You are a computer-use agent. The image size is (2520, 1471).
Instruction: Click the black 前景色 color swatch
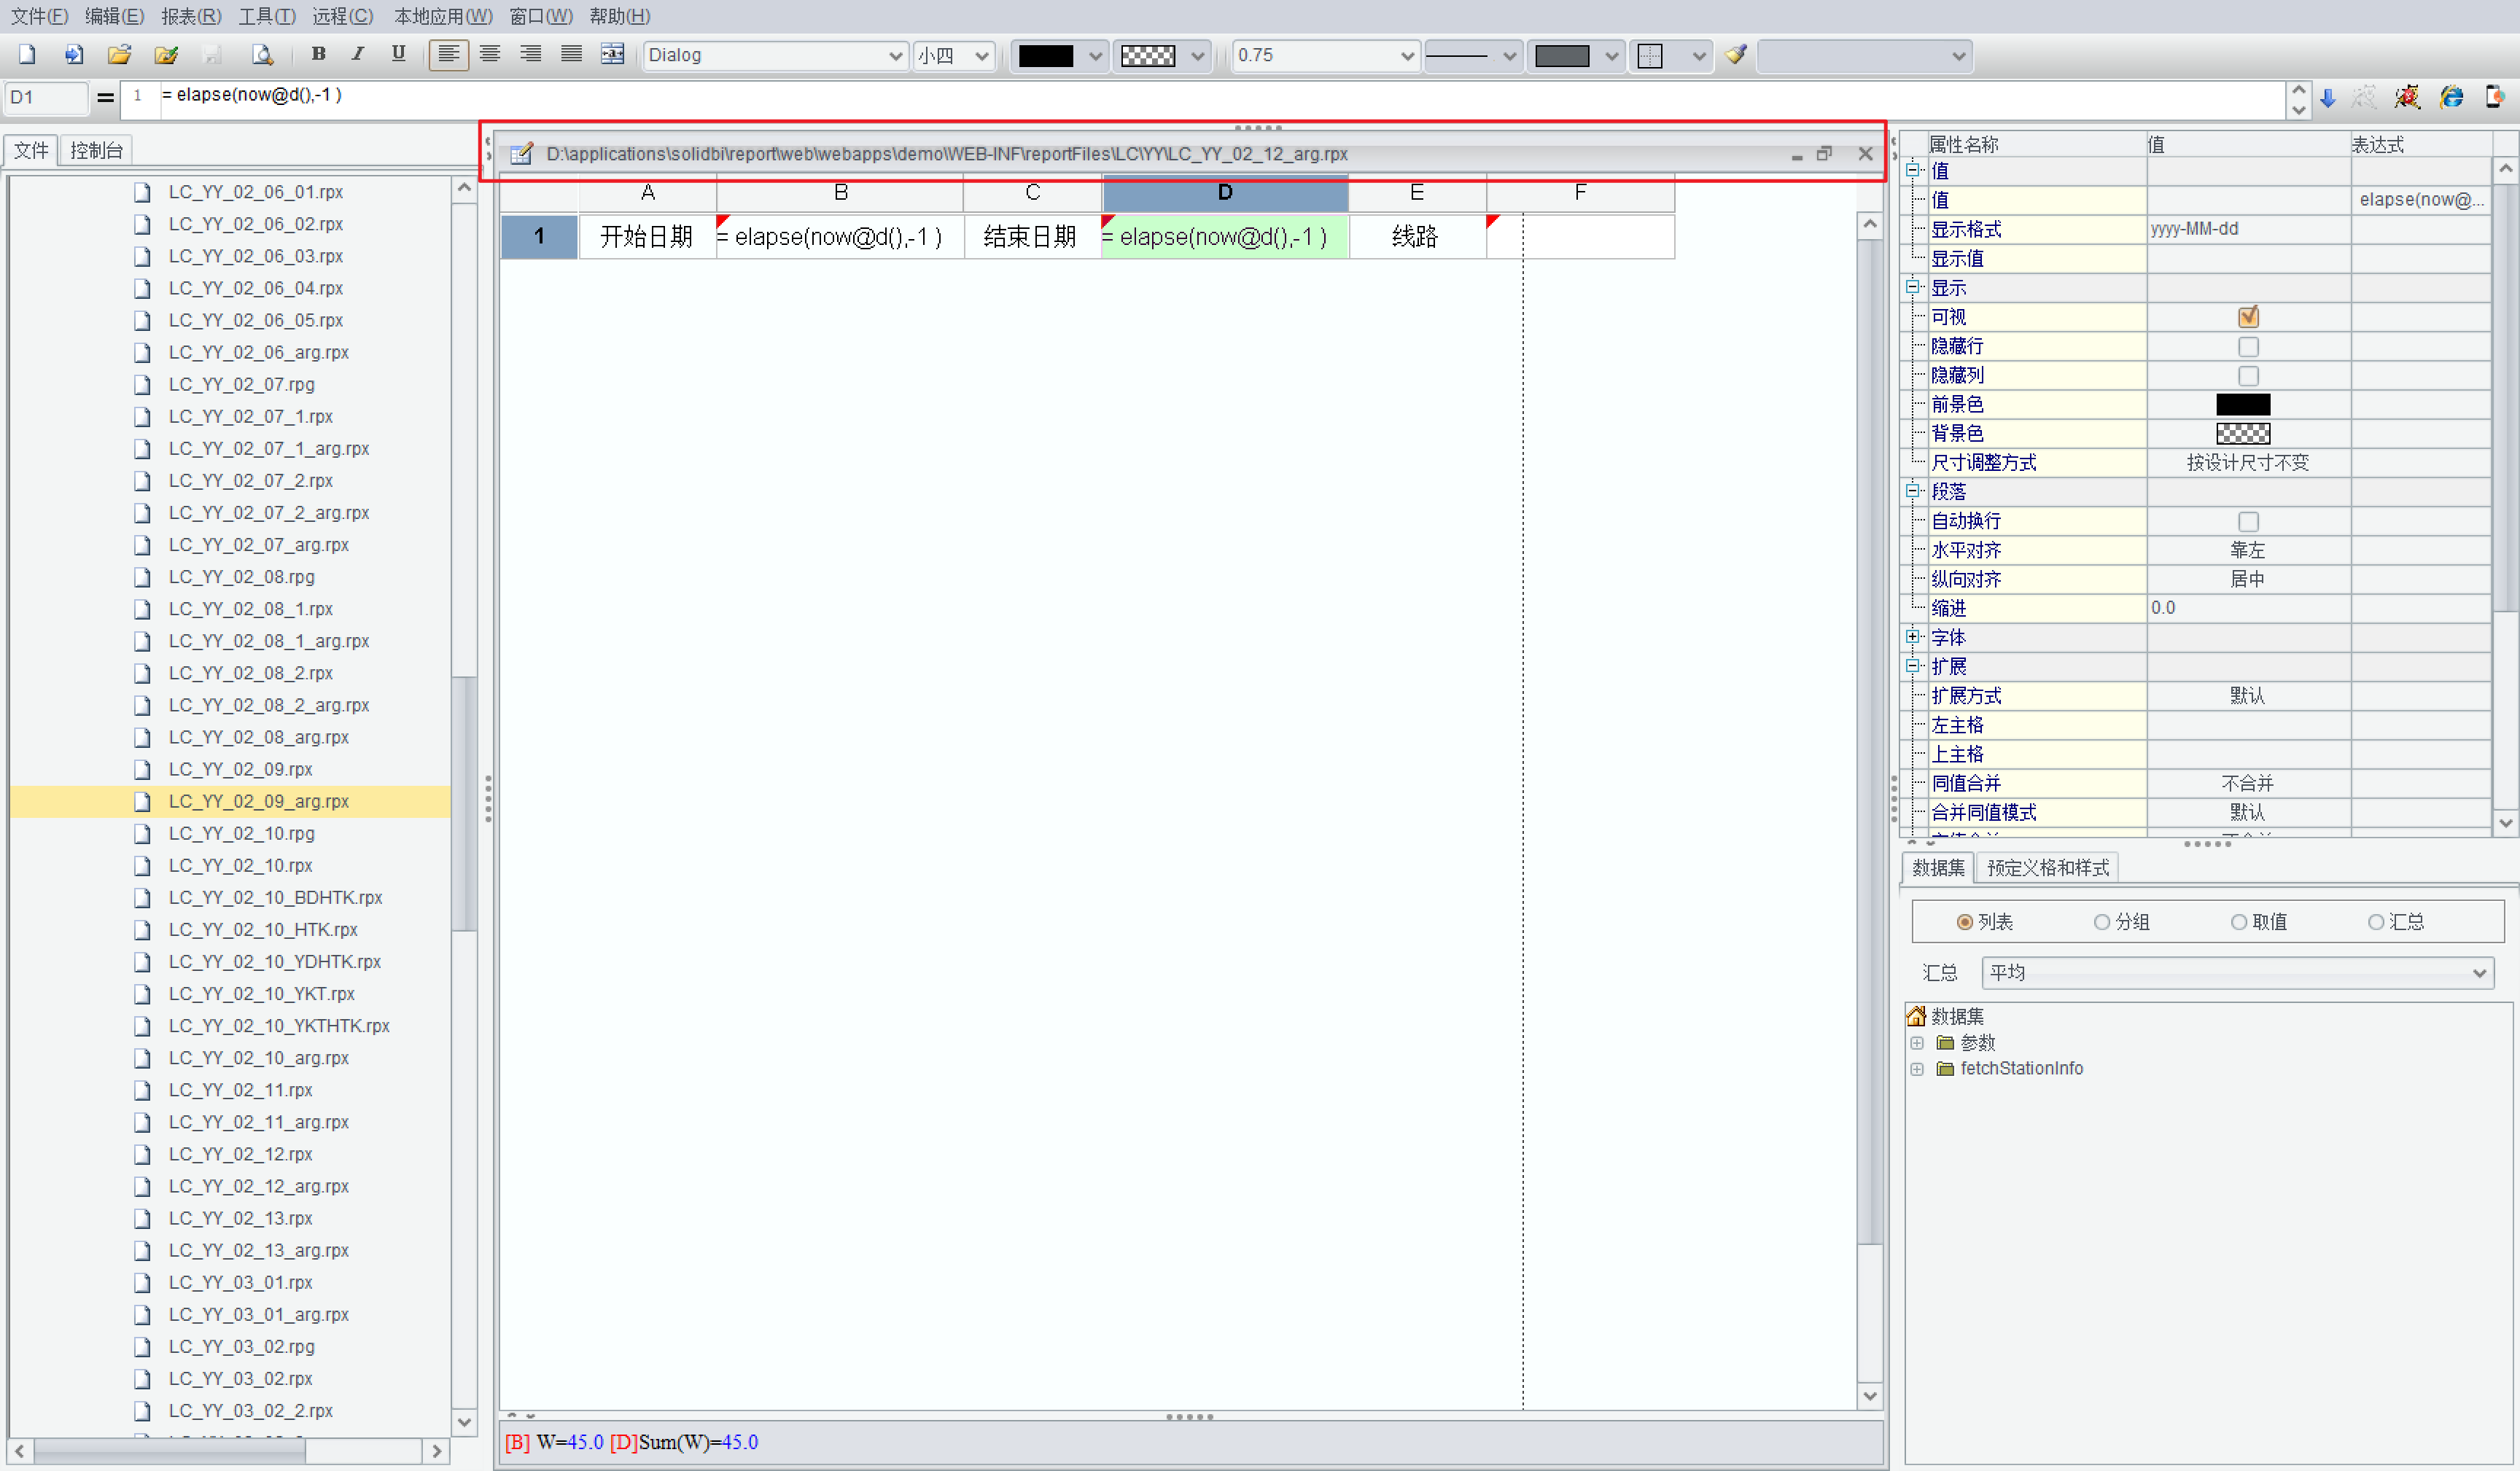pos(2243,404)
